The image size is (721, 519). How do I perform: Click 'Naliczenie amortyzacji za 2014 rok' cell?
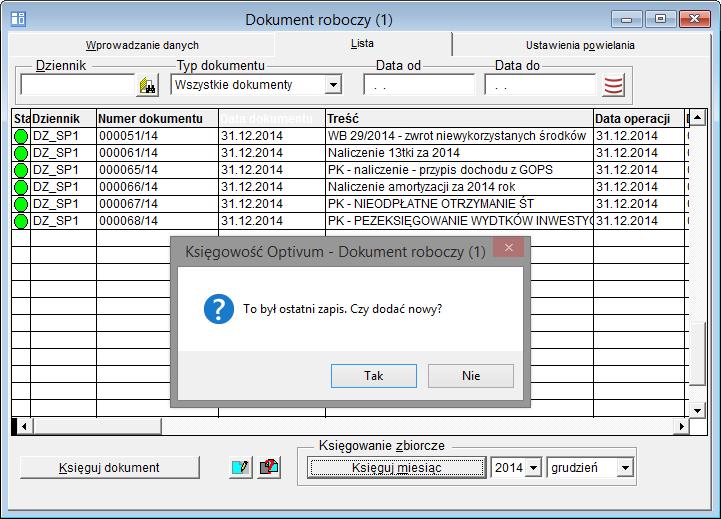(x=459, y=187)
